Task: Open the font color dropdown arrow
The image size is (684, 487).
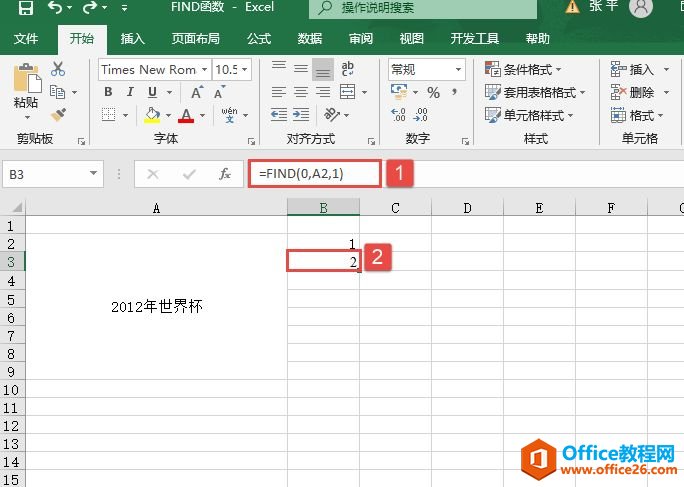Action: (202, 116)
